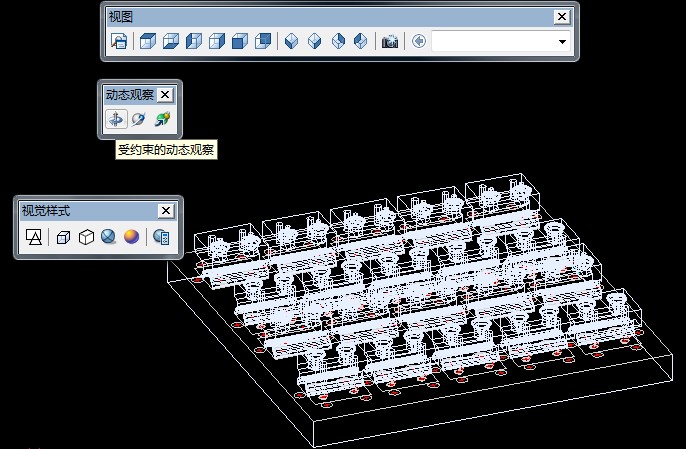Switch to Right view in 视图 toolbar
This screenshot has width=686, height=449.
pyautogui.click(x=217, y=42)
